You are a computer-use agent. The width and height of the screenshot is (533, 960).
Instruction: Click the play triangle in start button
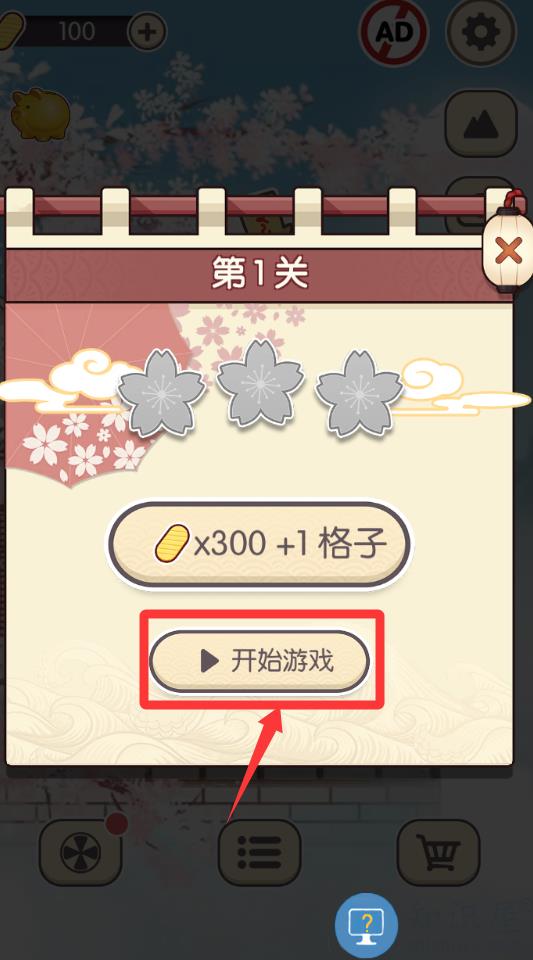(x=209, y=661)
